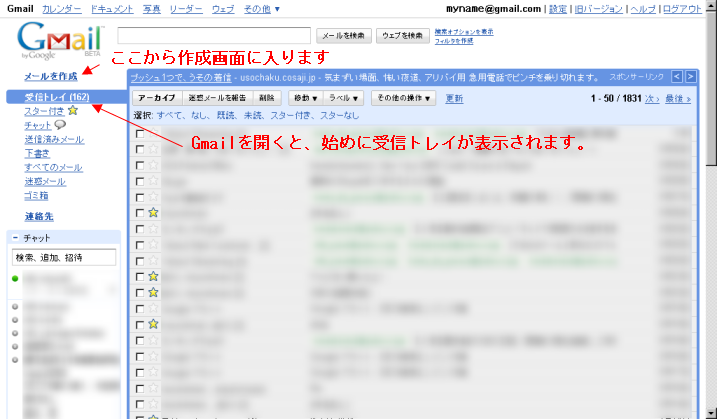
Task: Focus the chat 検索、追加、招待 field
Action: pyautogui.click(x=64, y=258)
